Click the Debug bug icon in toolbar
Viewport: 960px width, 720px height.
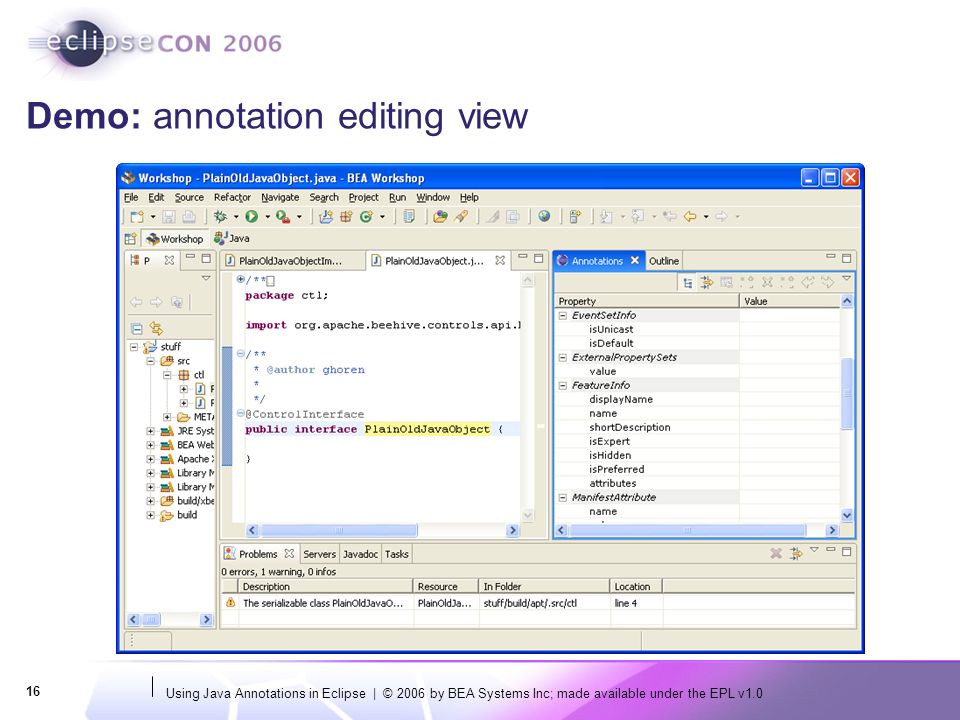point(220,217)
